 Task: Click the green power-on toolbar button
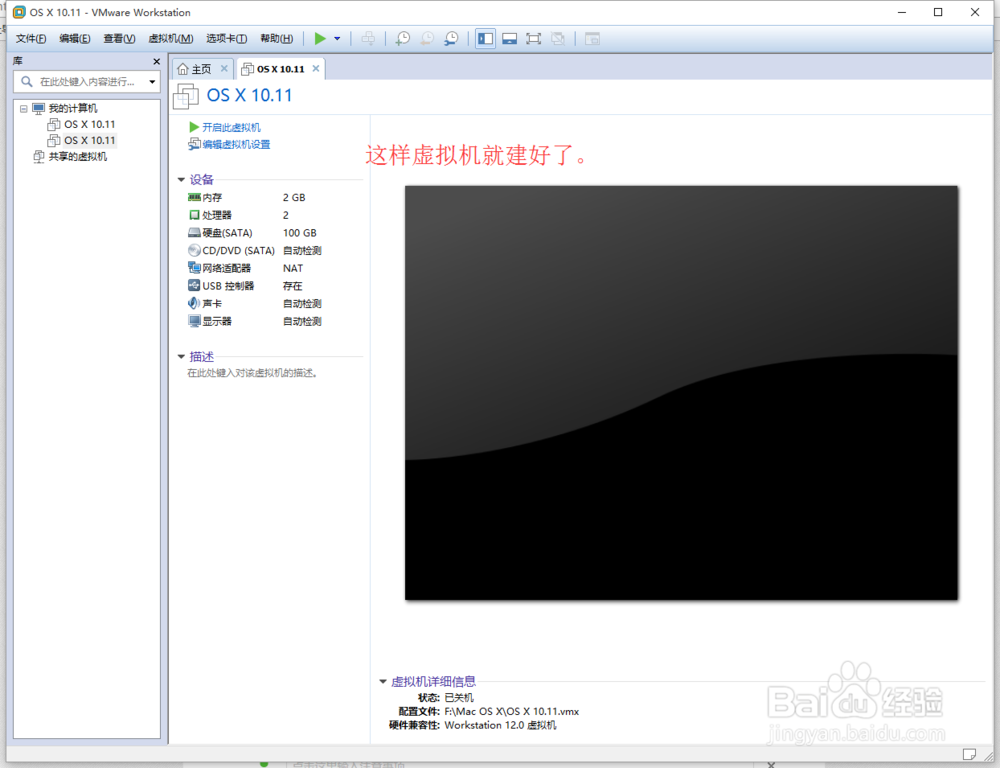320,38
